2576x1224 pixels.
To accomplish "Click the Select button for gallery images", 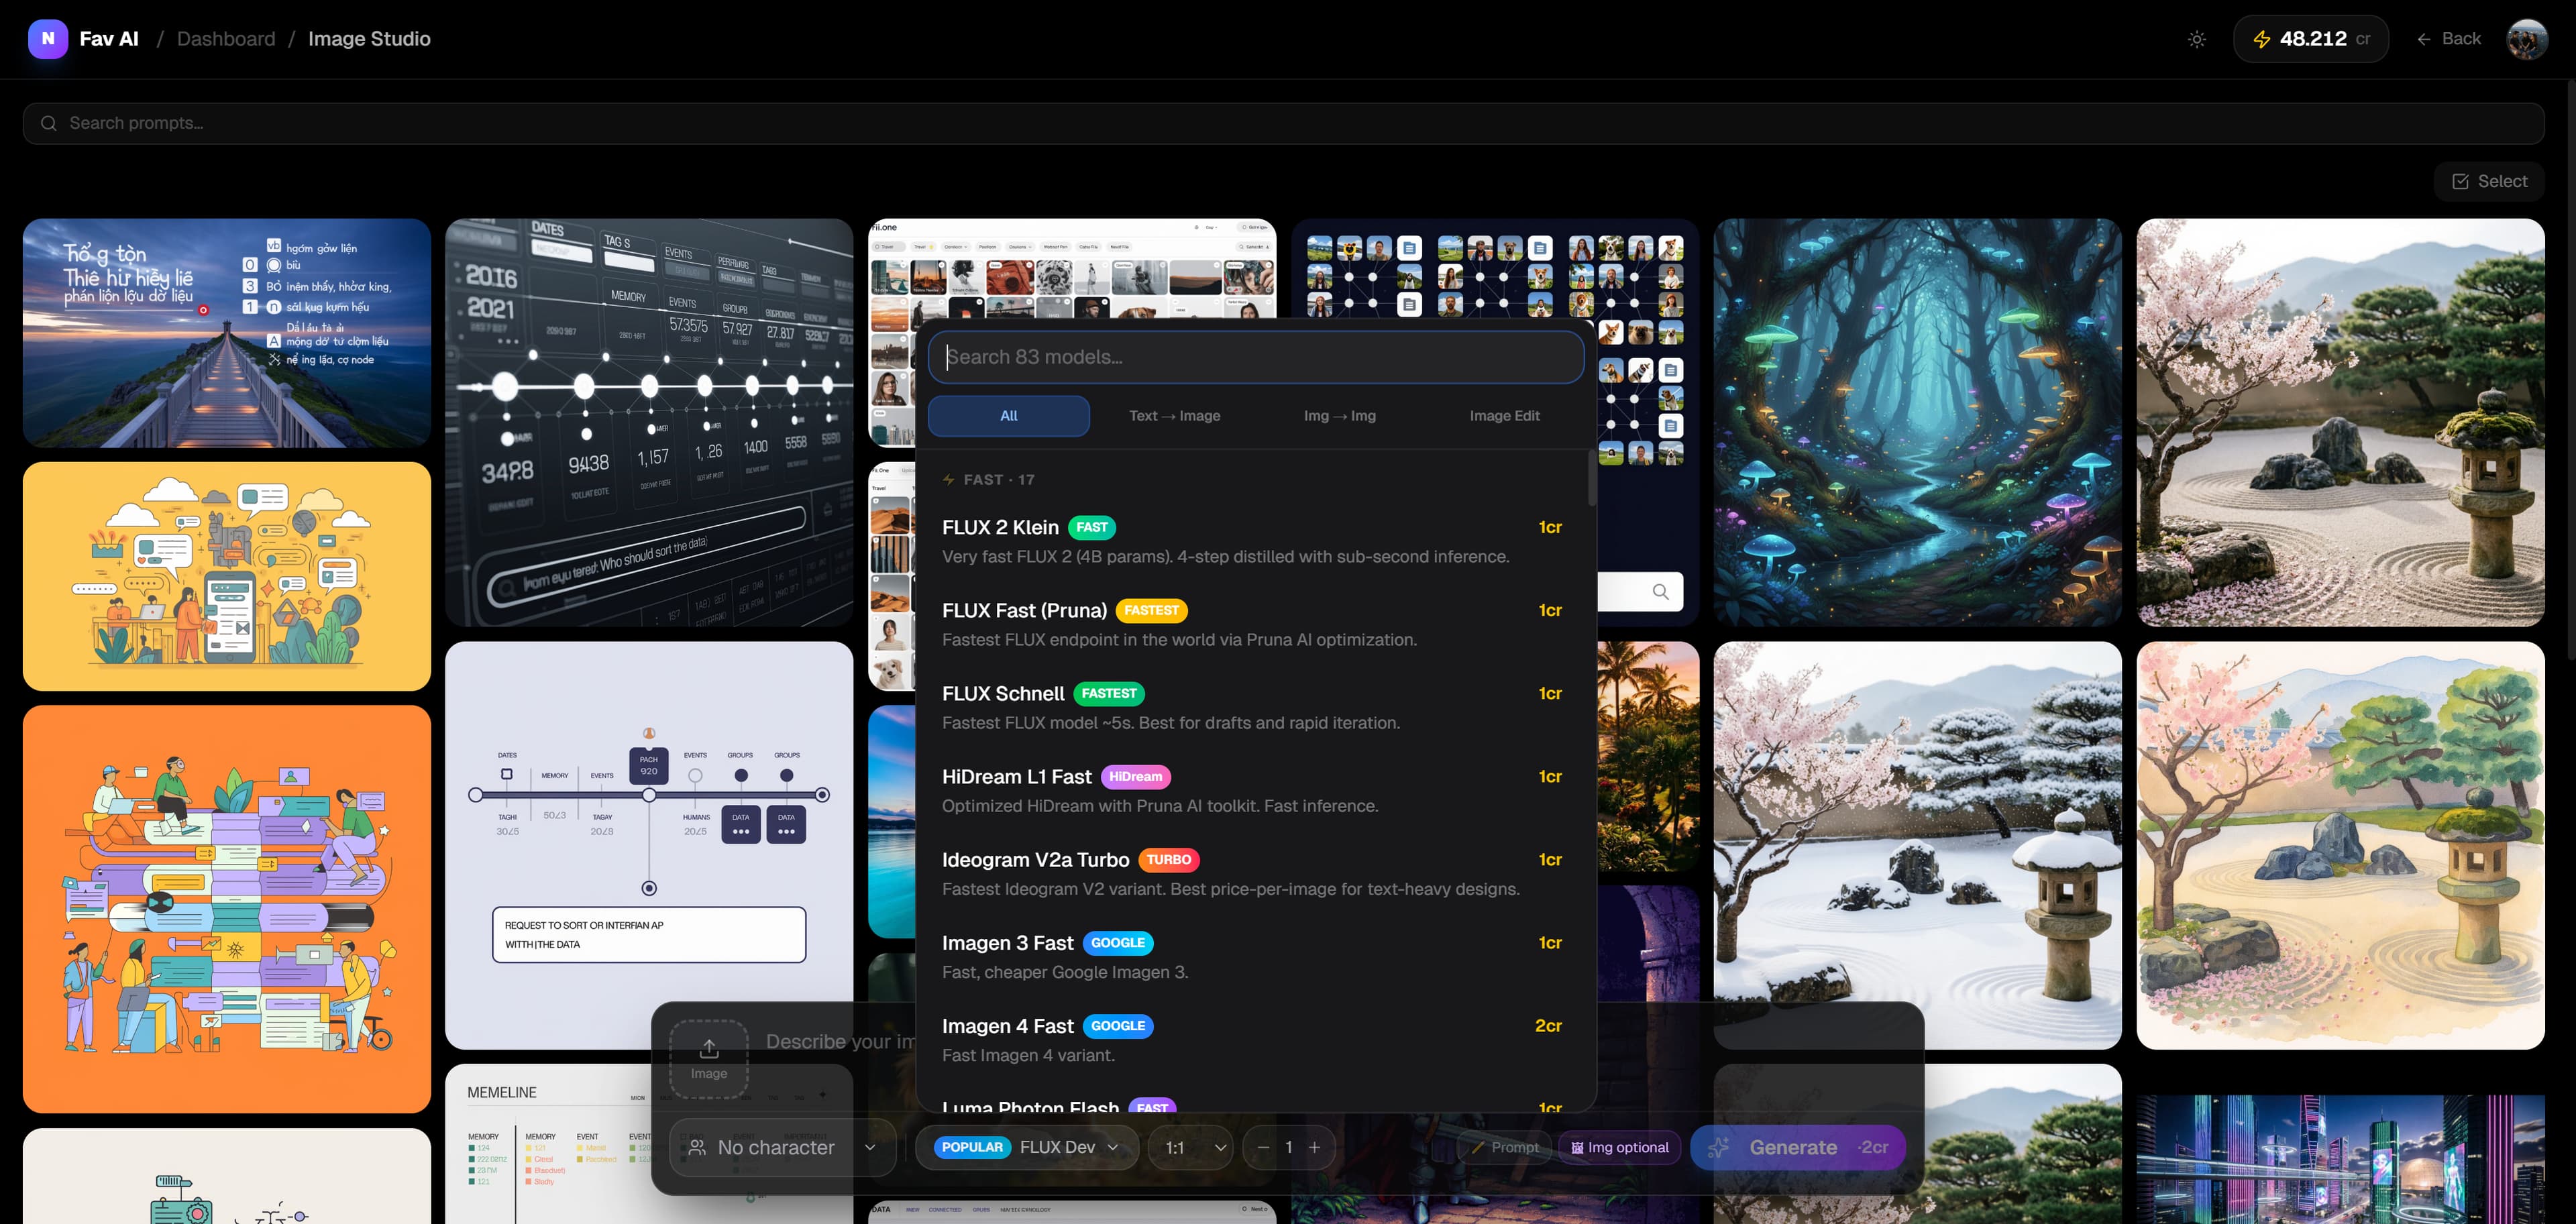I will pyautogui.click(x=2488, y=181).
